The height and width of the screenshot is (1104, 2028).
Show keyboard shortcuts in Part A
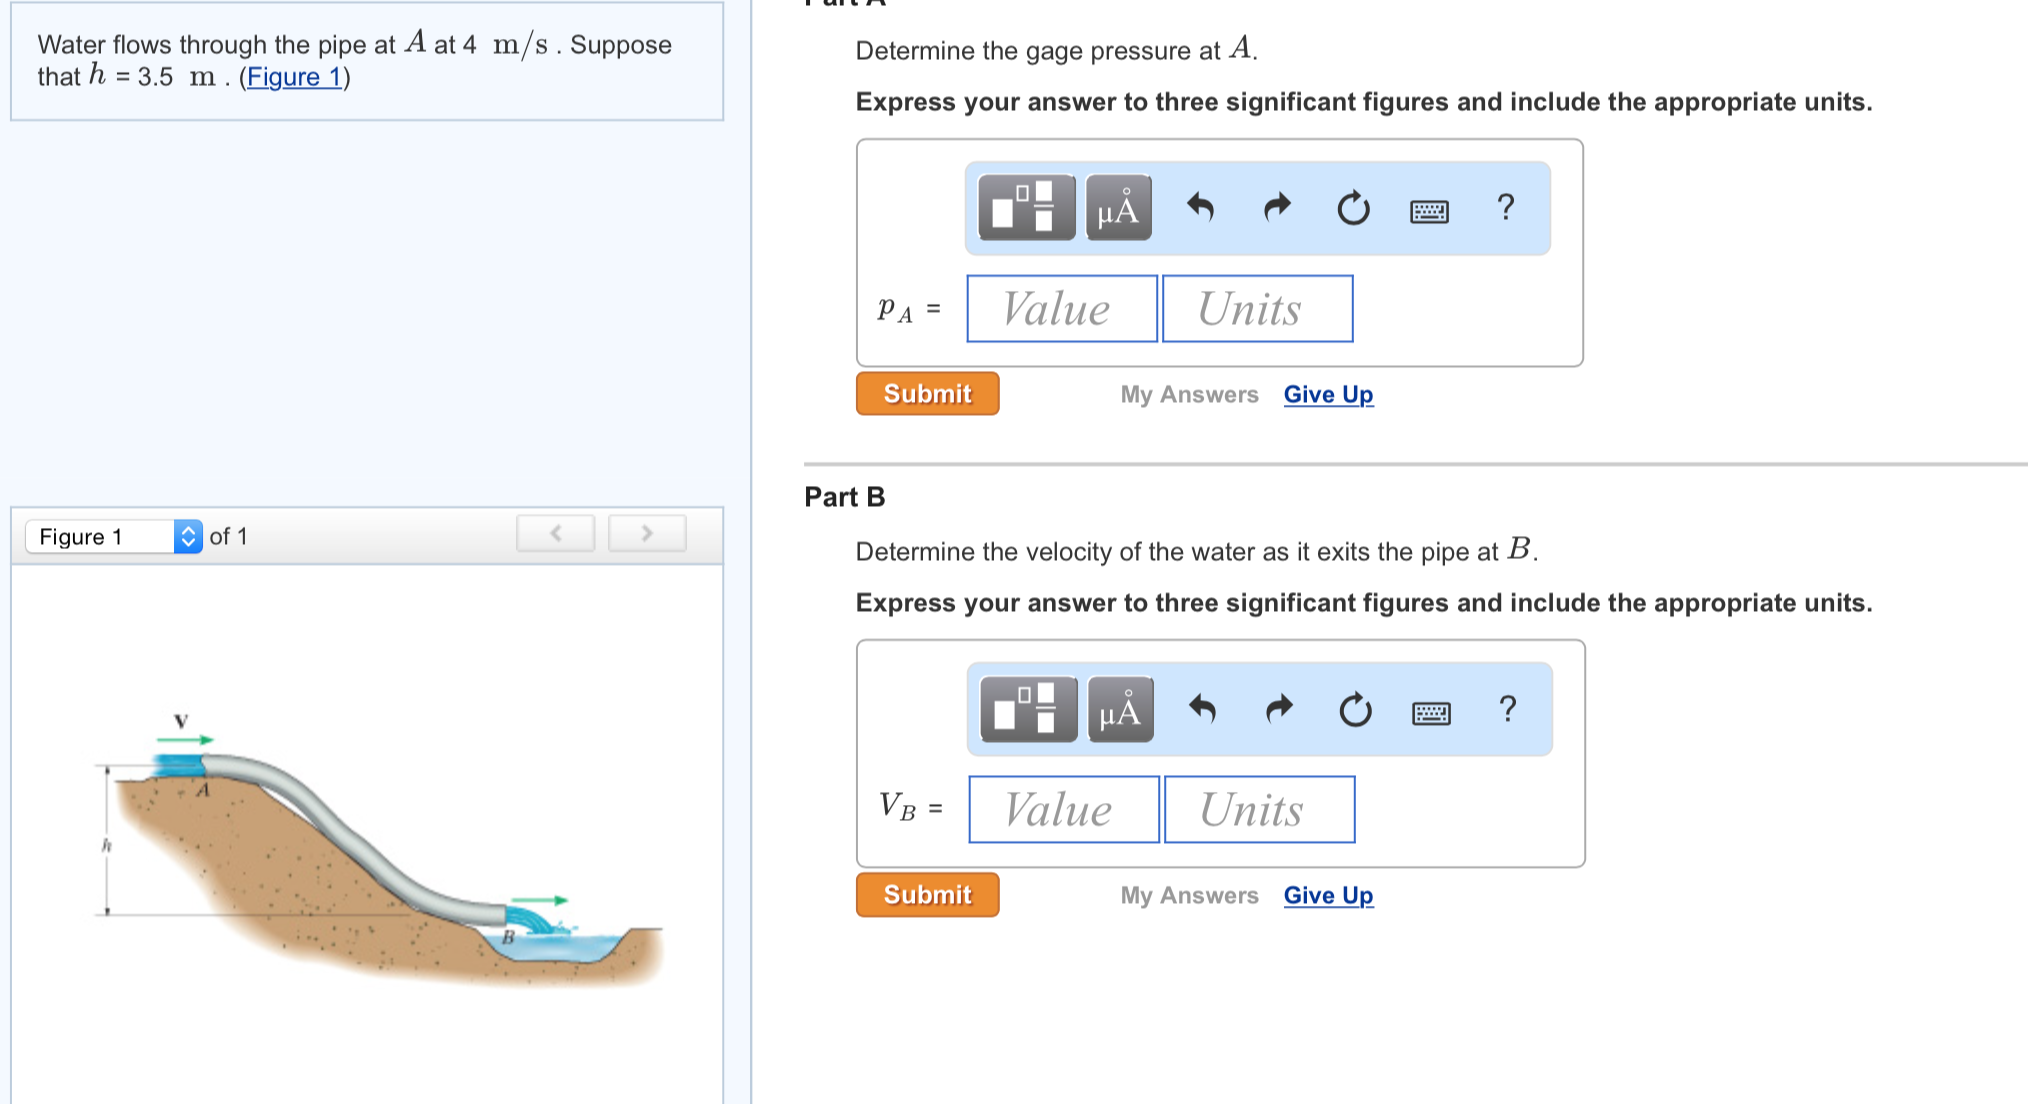(1429, 211)
